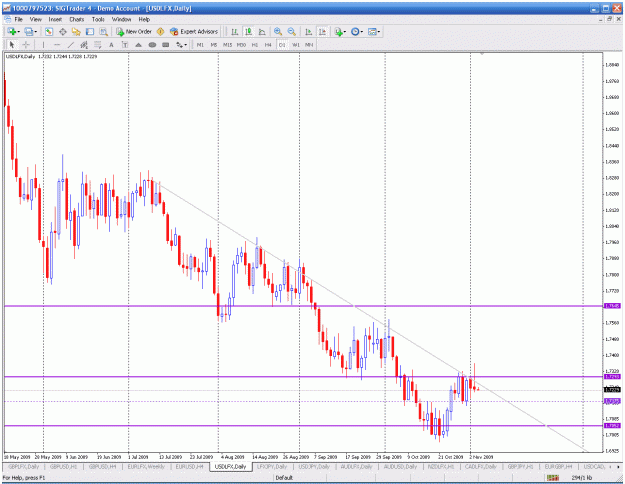Image resolution: width=625 pixels, height=484 pixels.
Task: Zoom out of the chart
Action: pos(292,31)
